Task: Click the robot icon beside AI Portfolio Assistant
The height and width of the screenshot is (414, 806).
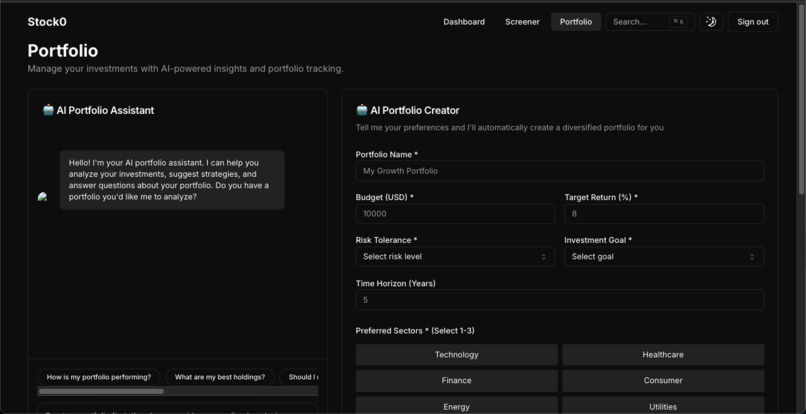Action: (x=48, y=110)
